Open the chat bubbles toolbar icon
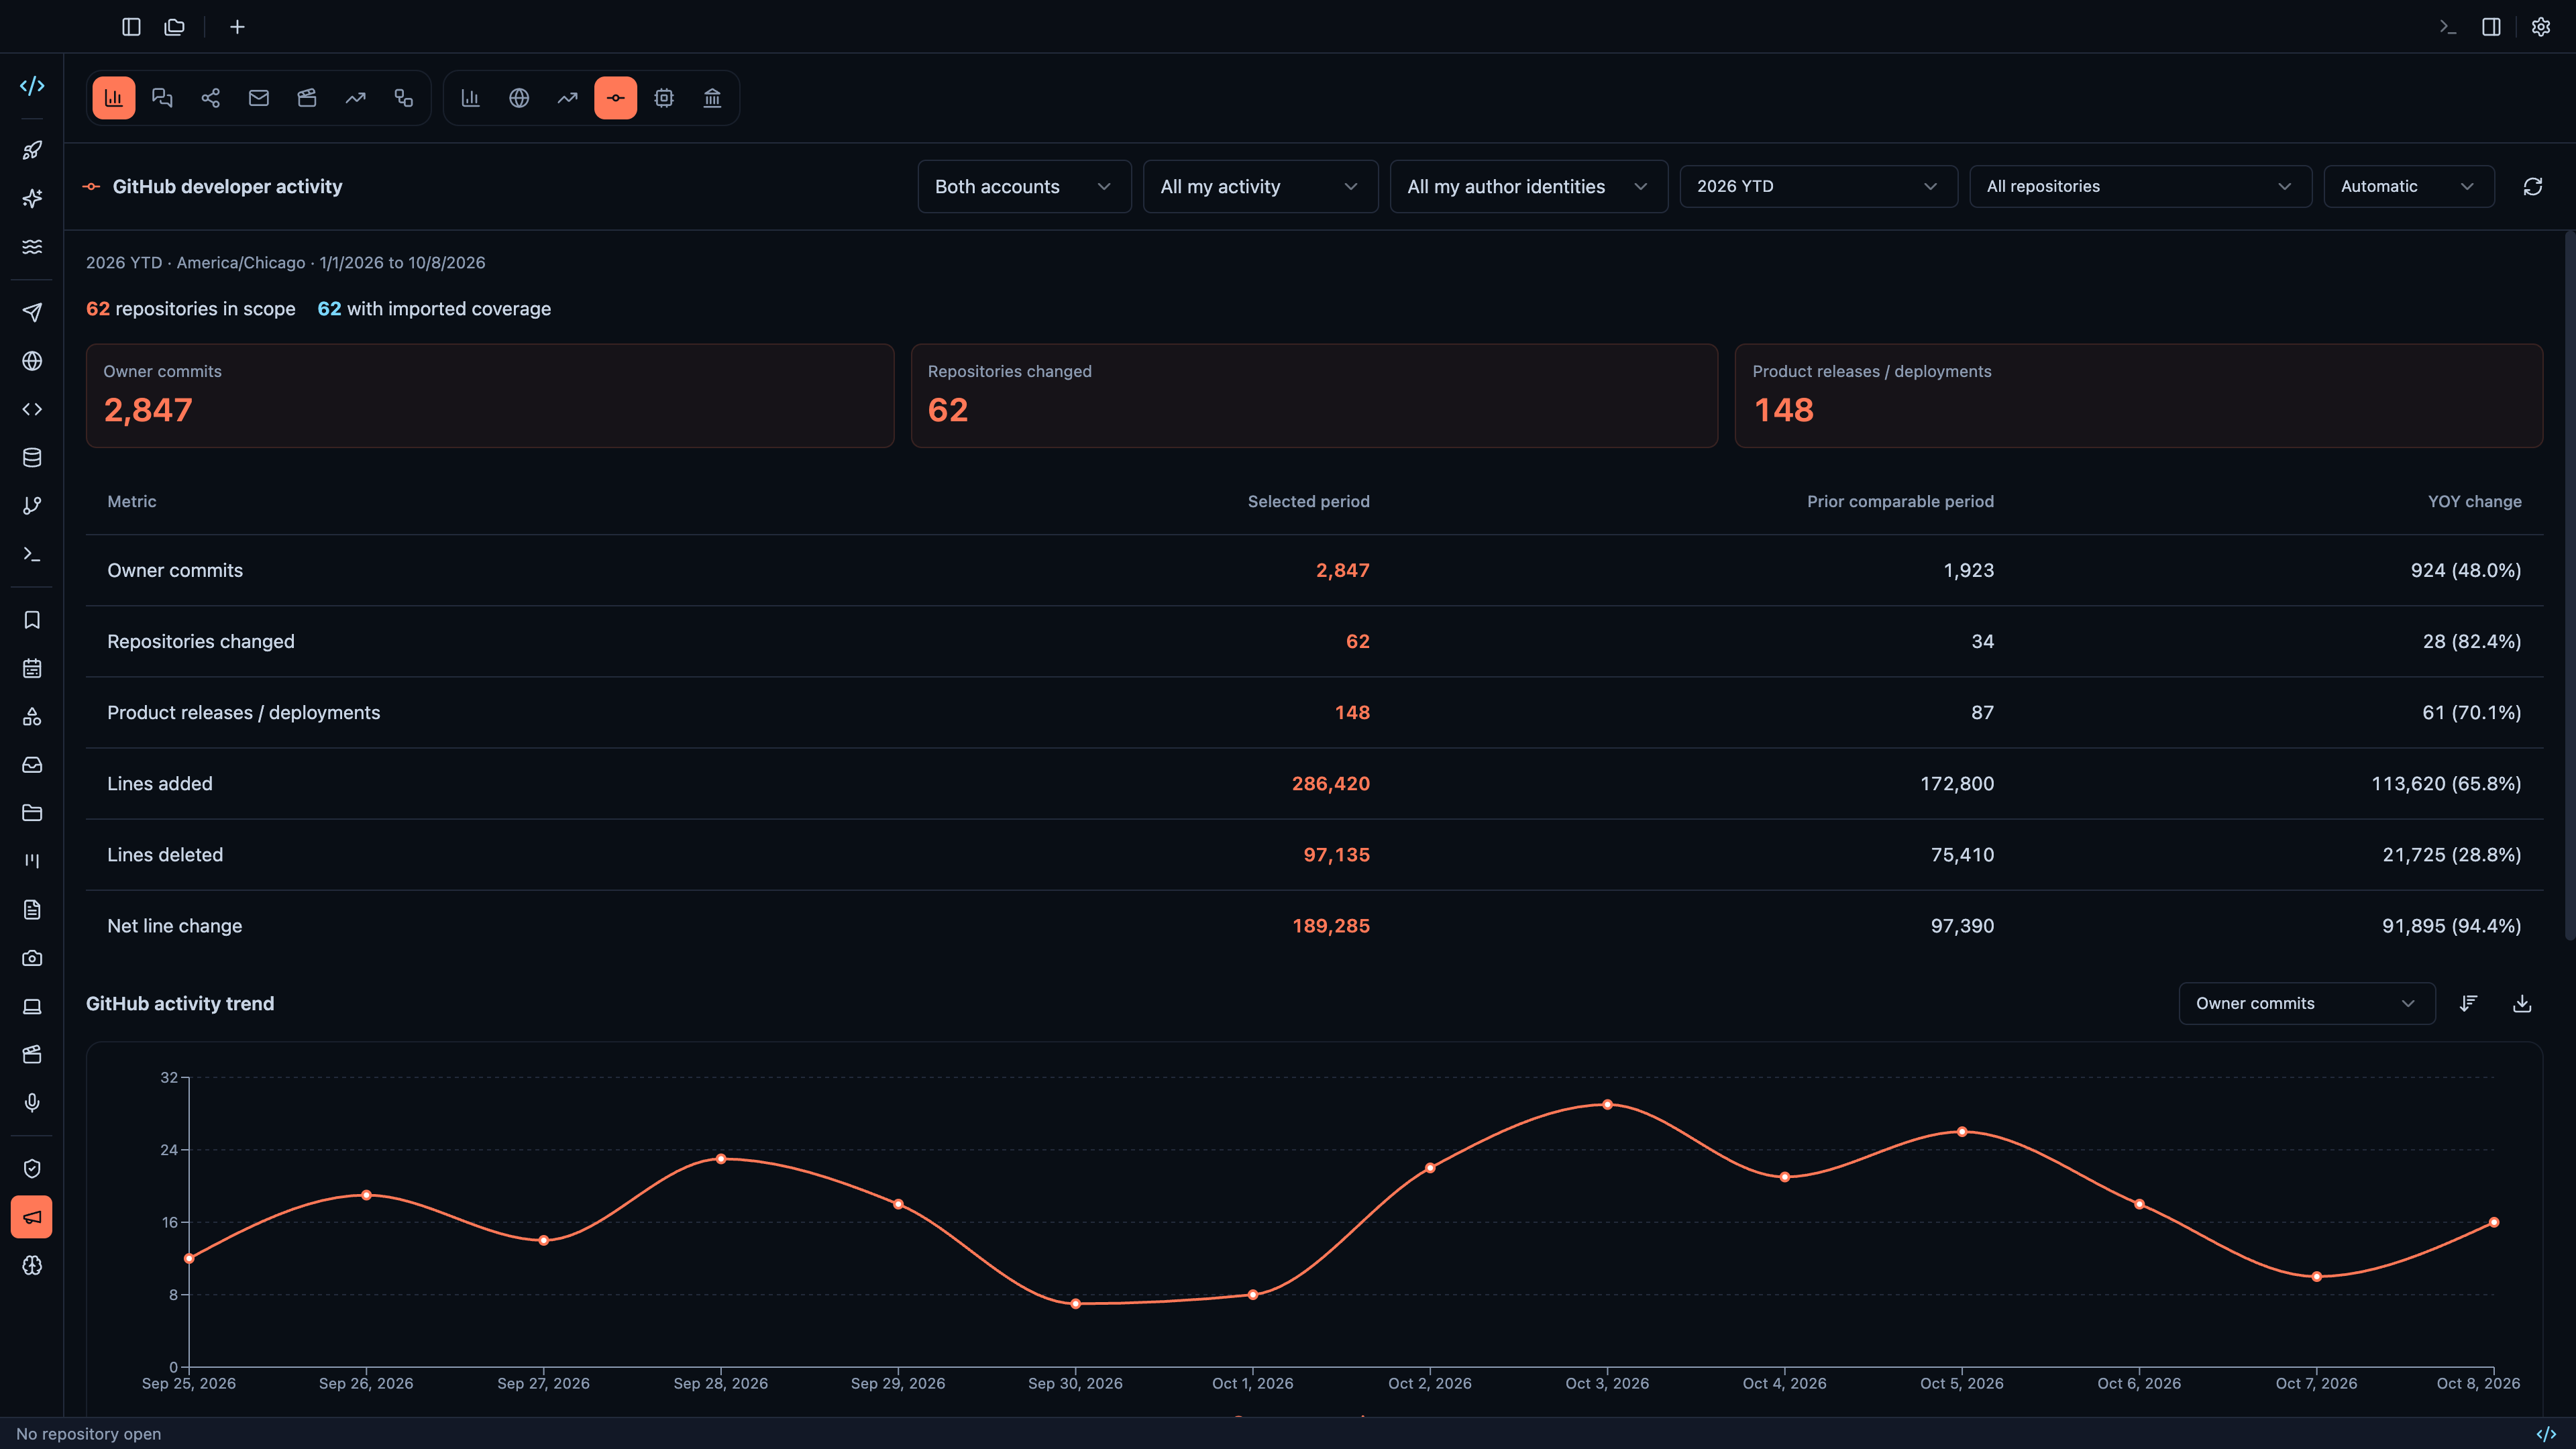This screenshot has height=1449, width=2576. pyautogui.click(x=162, y=98)
